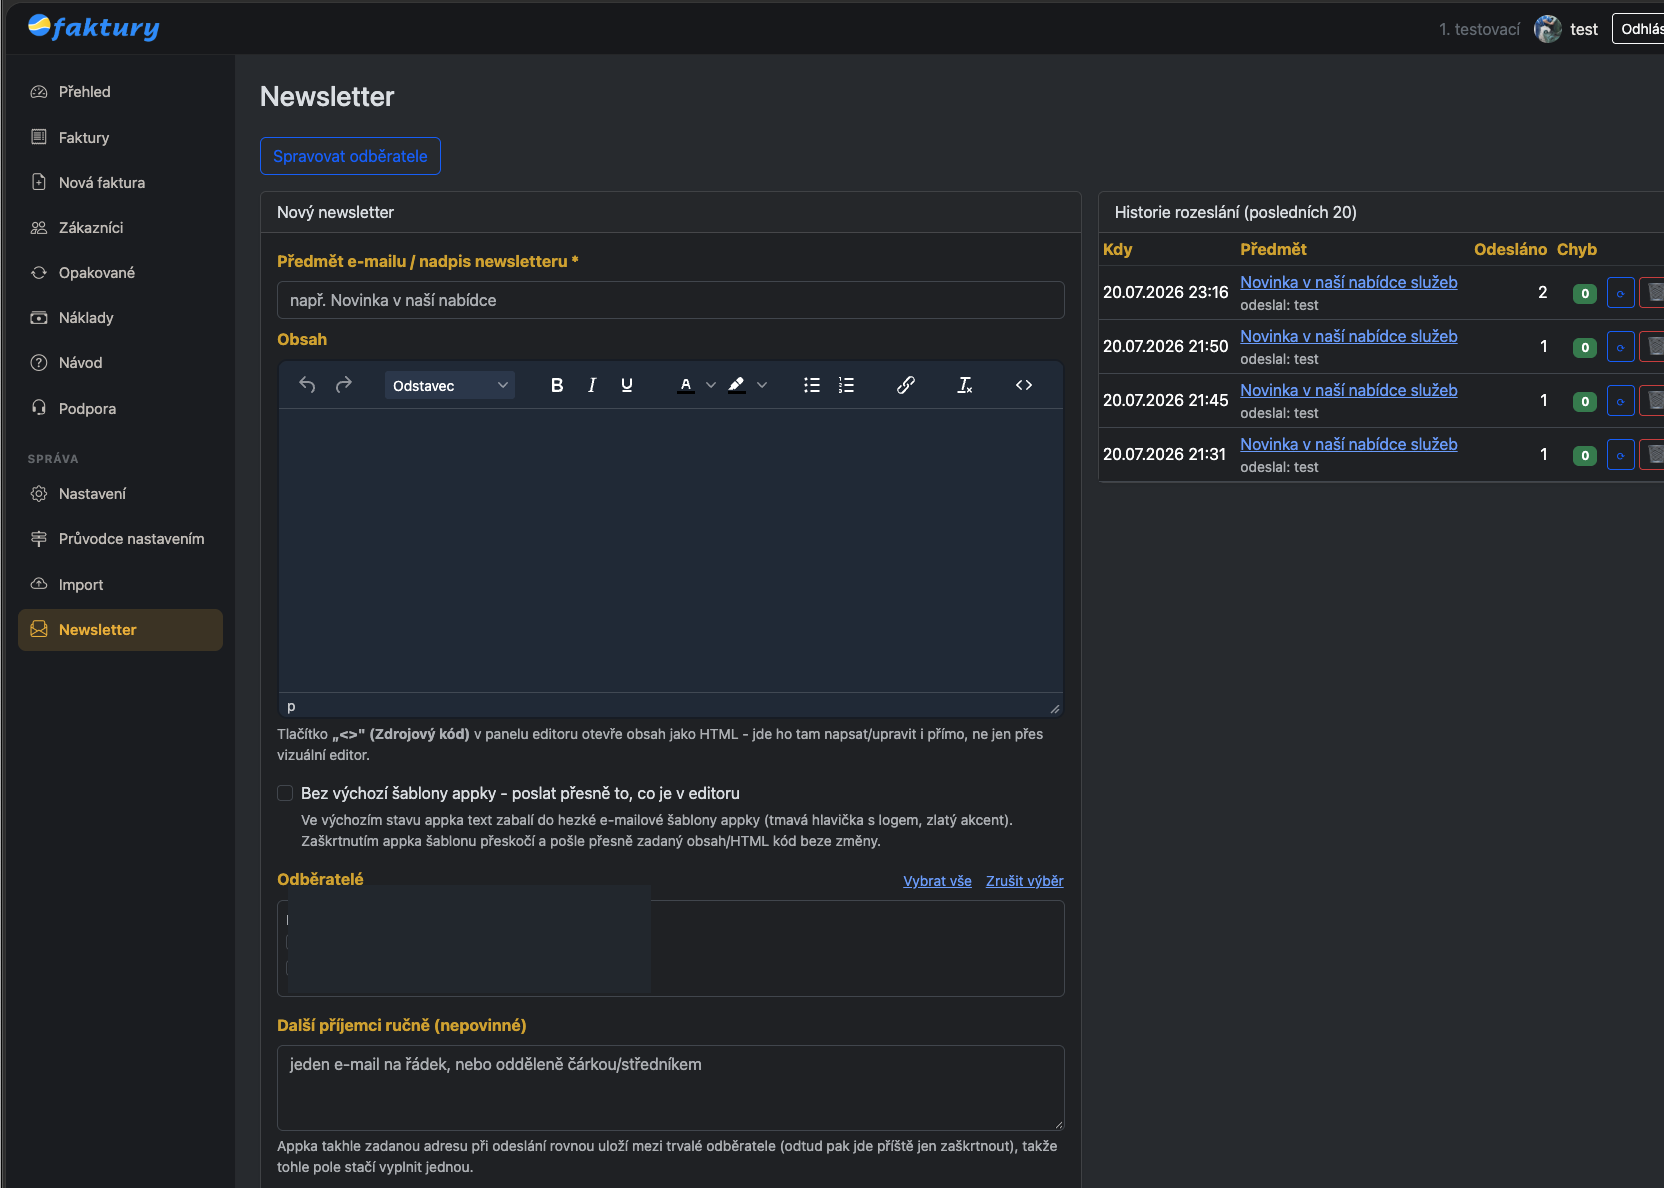Expand the highlight color picker arrow
Screen dimensions: 1664x1188
(x=762, y=385)
